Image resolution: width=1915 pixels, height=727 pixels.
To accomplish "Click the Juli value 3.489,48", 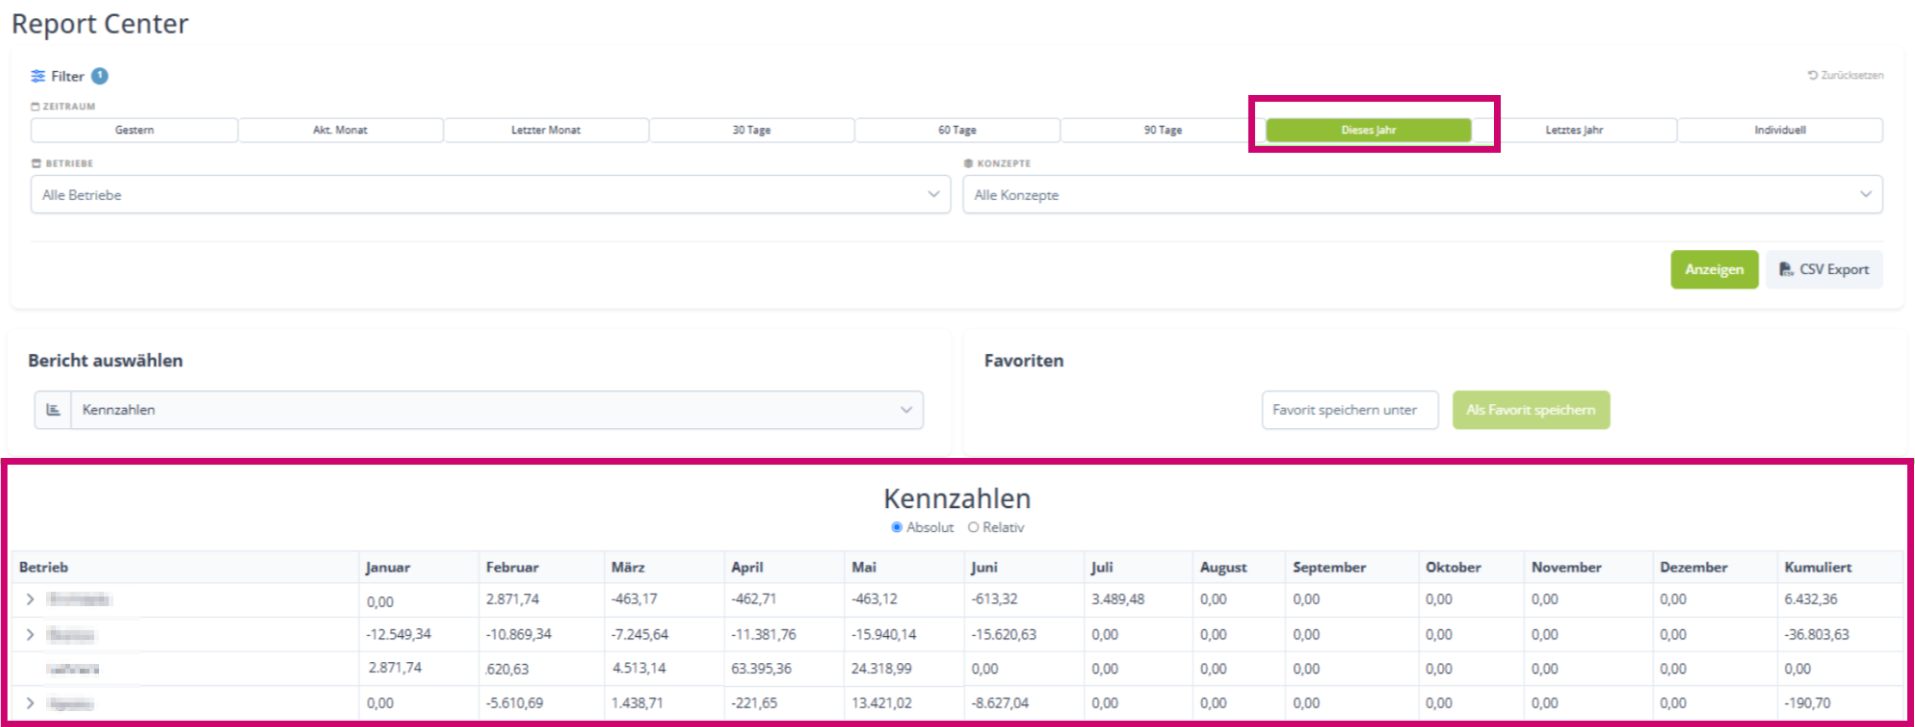I will 1118,599.
